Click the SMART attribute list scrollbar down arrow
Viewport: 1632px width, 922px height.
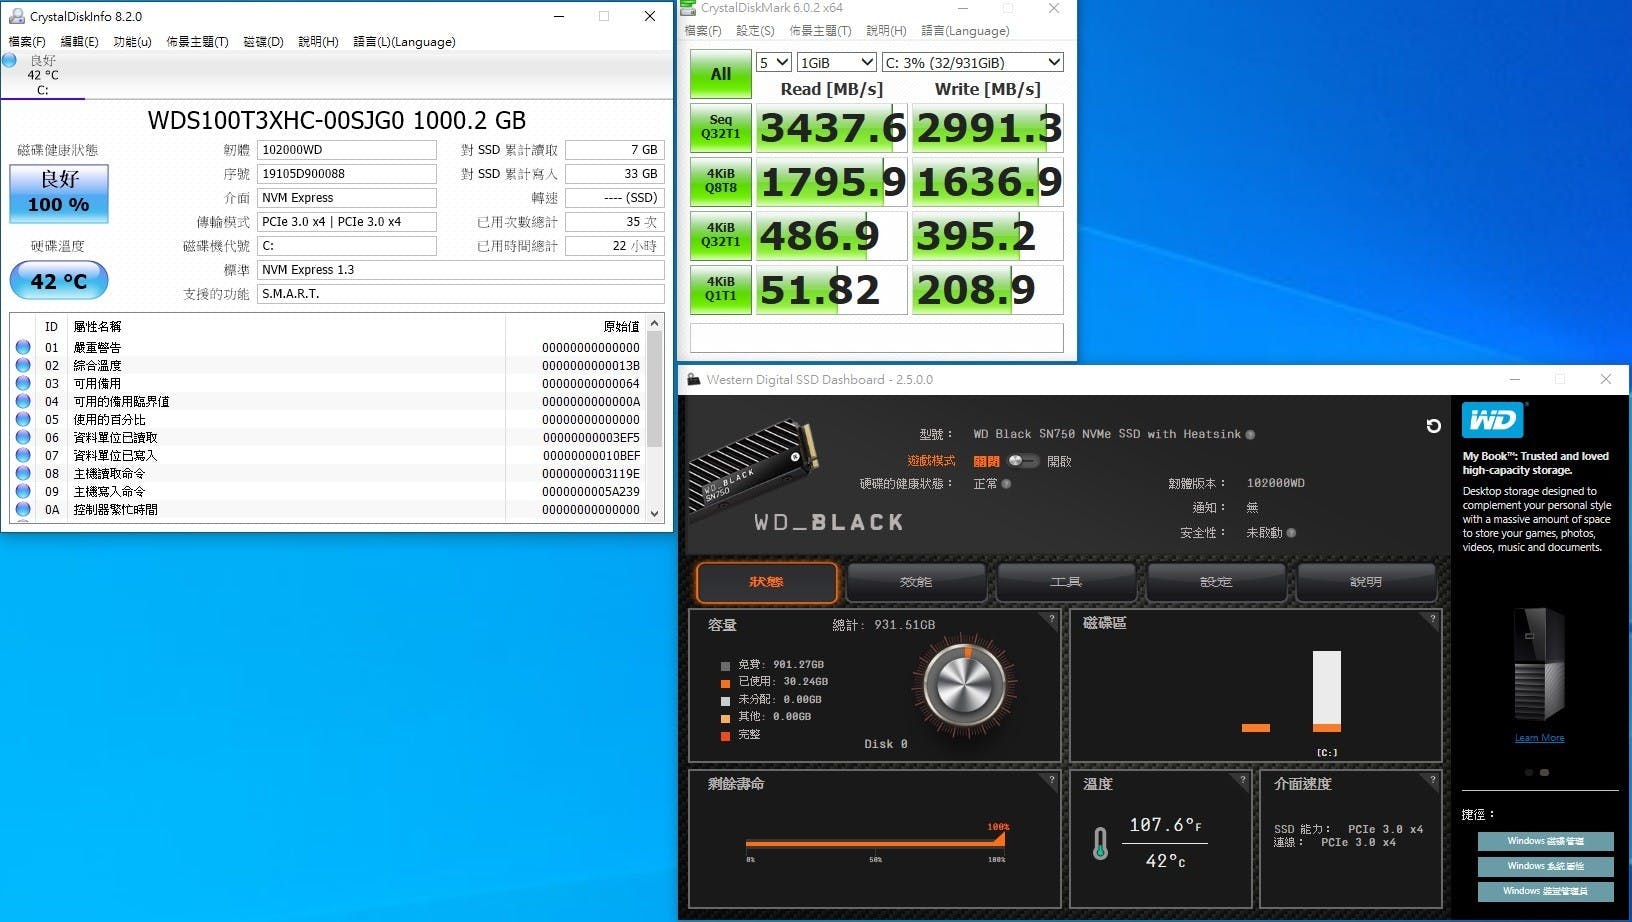655,513
